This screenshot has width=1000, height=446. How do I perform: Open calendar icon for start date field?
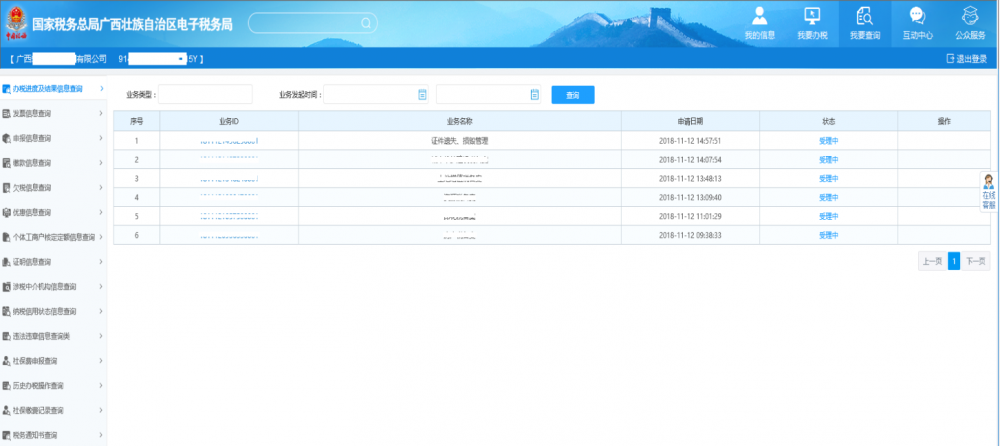422,94
